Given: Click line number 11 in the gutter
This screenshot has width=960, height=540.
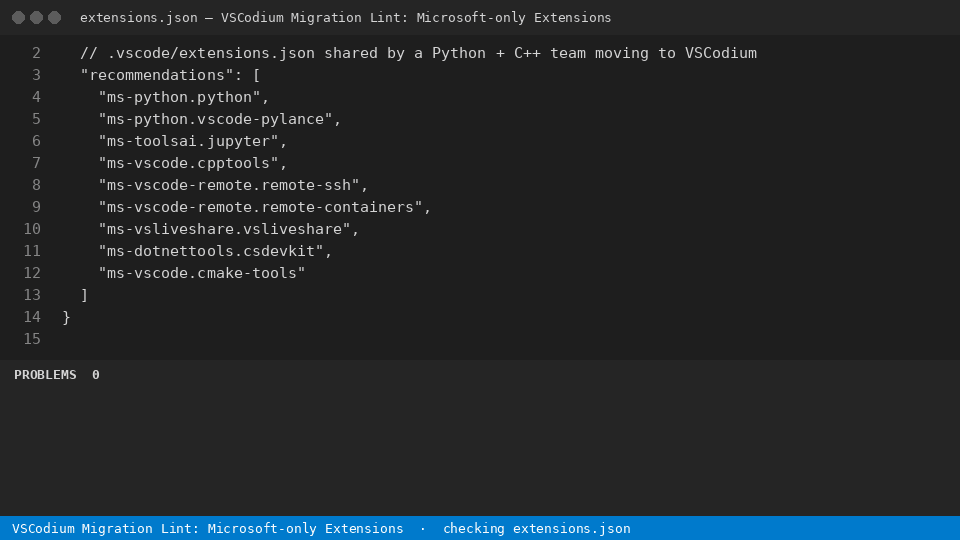Looking at the screenshot, I should pos(32,251).
